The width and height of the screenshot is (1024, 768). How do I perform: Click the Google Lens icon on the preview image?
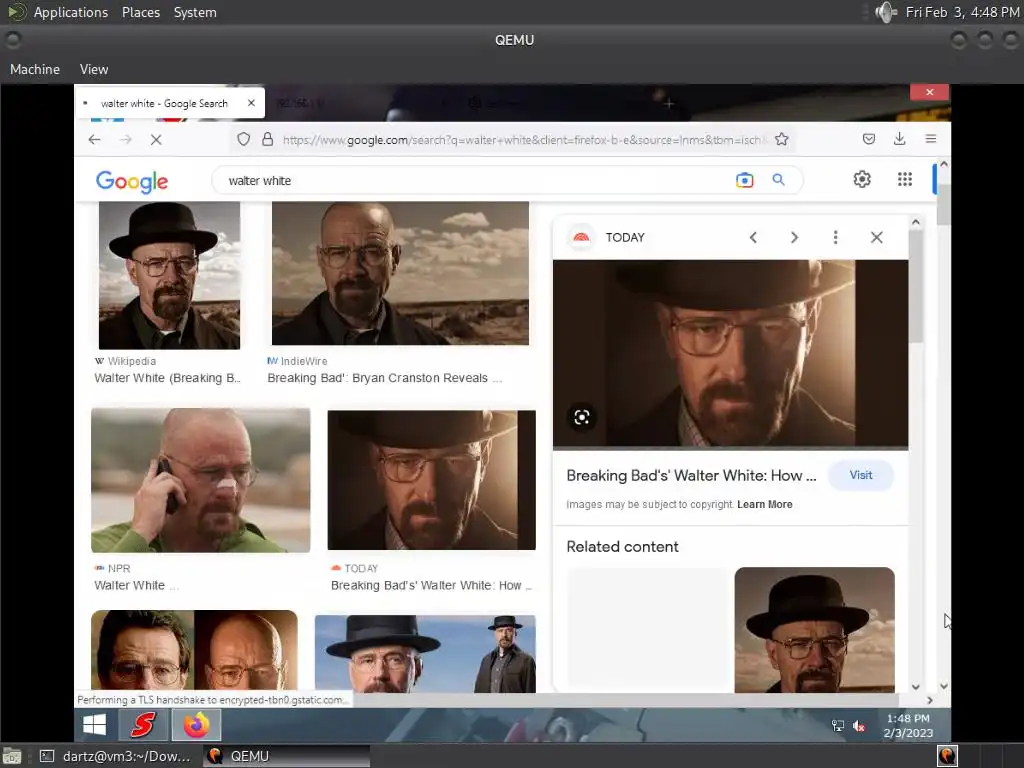coord(582,417)
